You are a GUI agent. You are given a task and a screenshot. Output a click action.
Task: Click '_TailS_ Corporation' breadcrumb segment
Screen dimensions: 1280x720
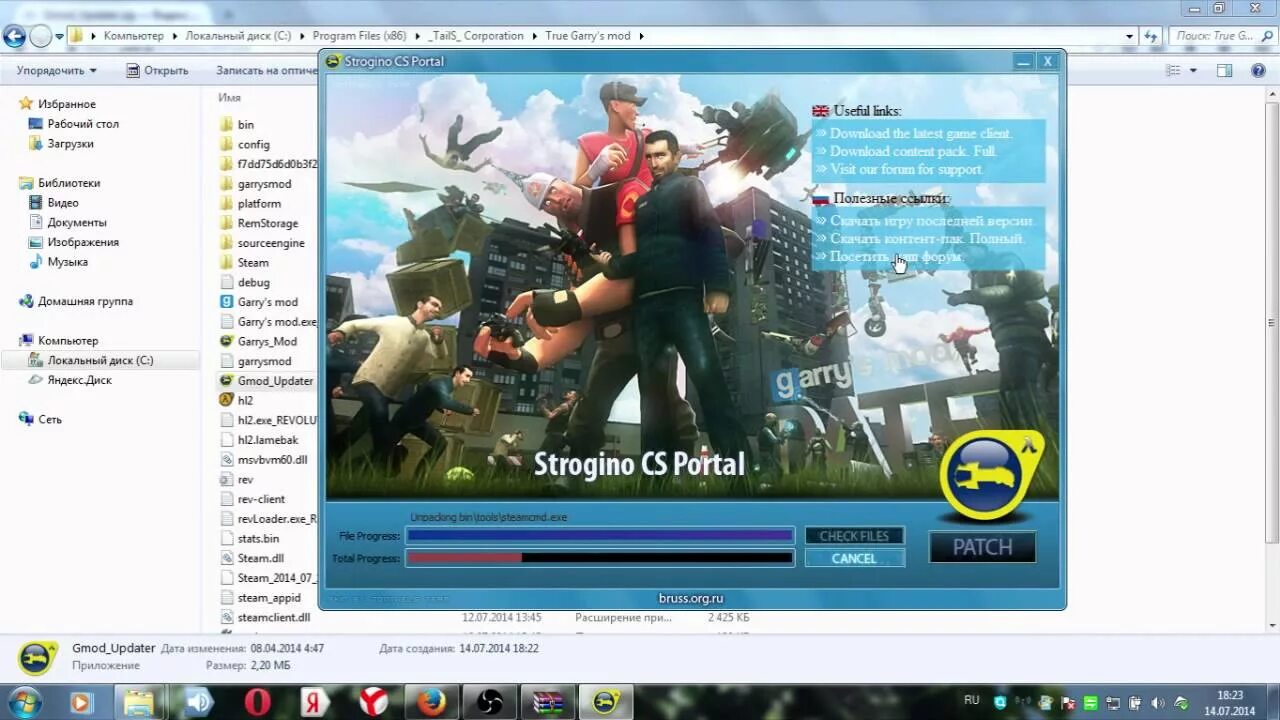pos(476,36)
